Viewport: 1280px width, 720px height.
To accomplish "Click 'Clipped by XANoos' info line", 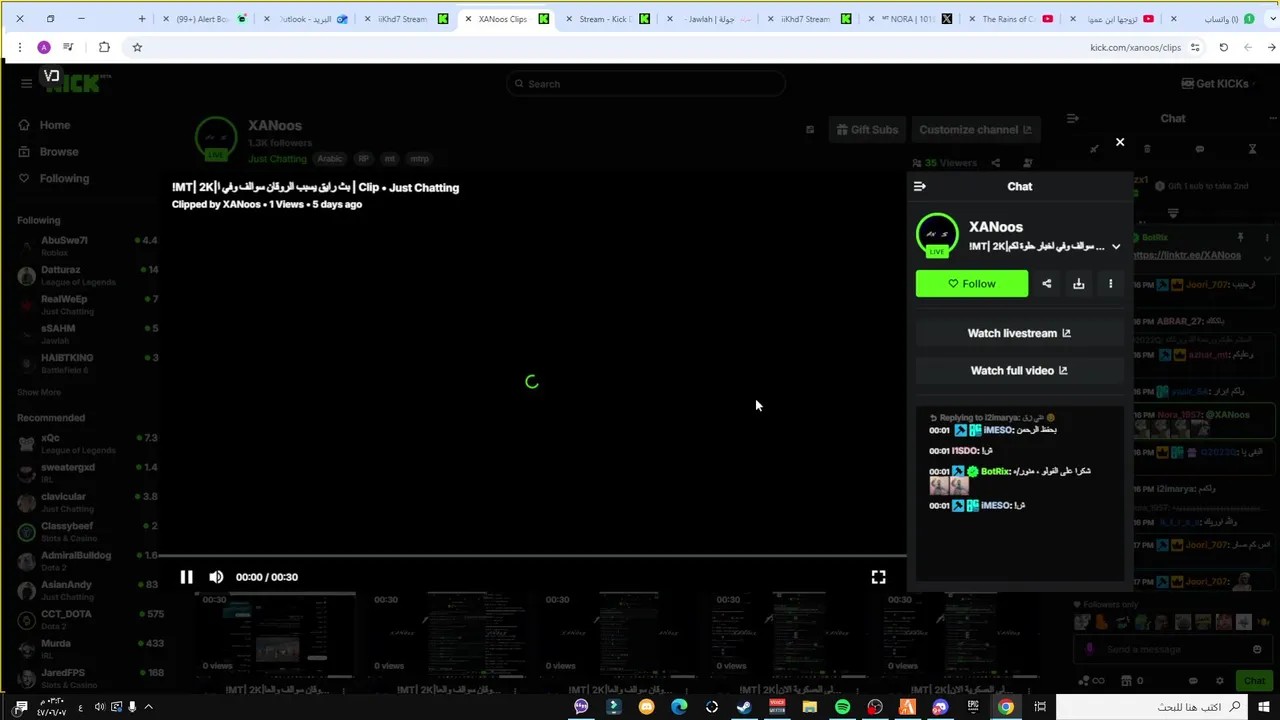I will click(266, 204).
